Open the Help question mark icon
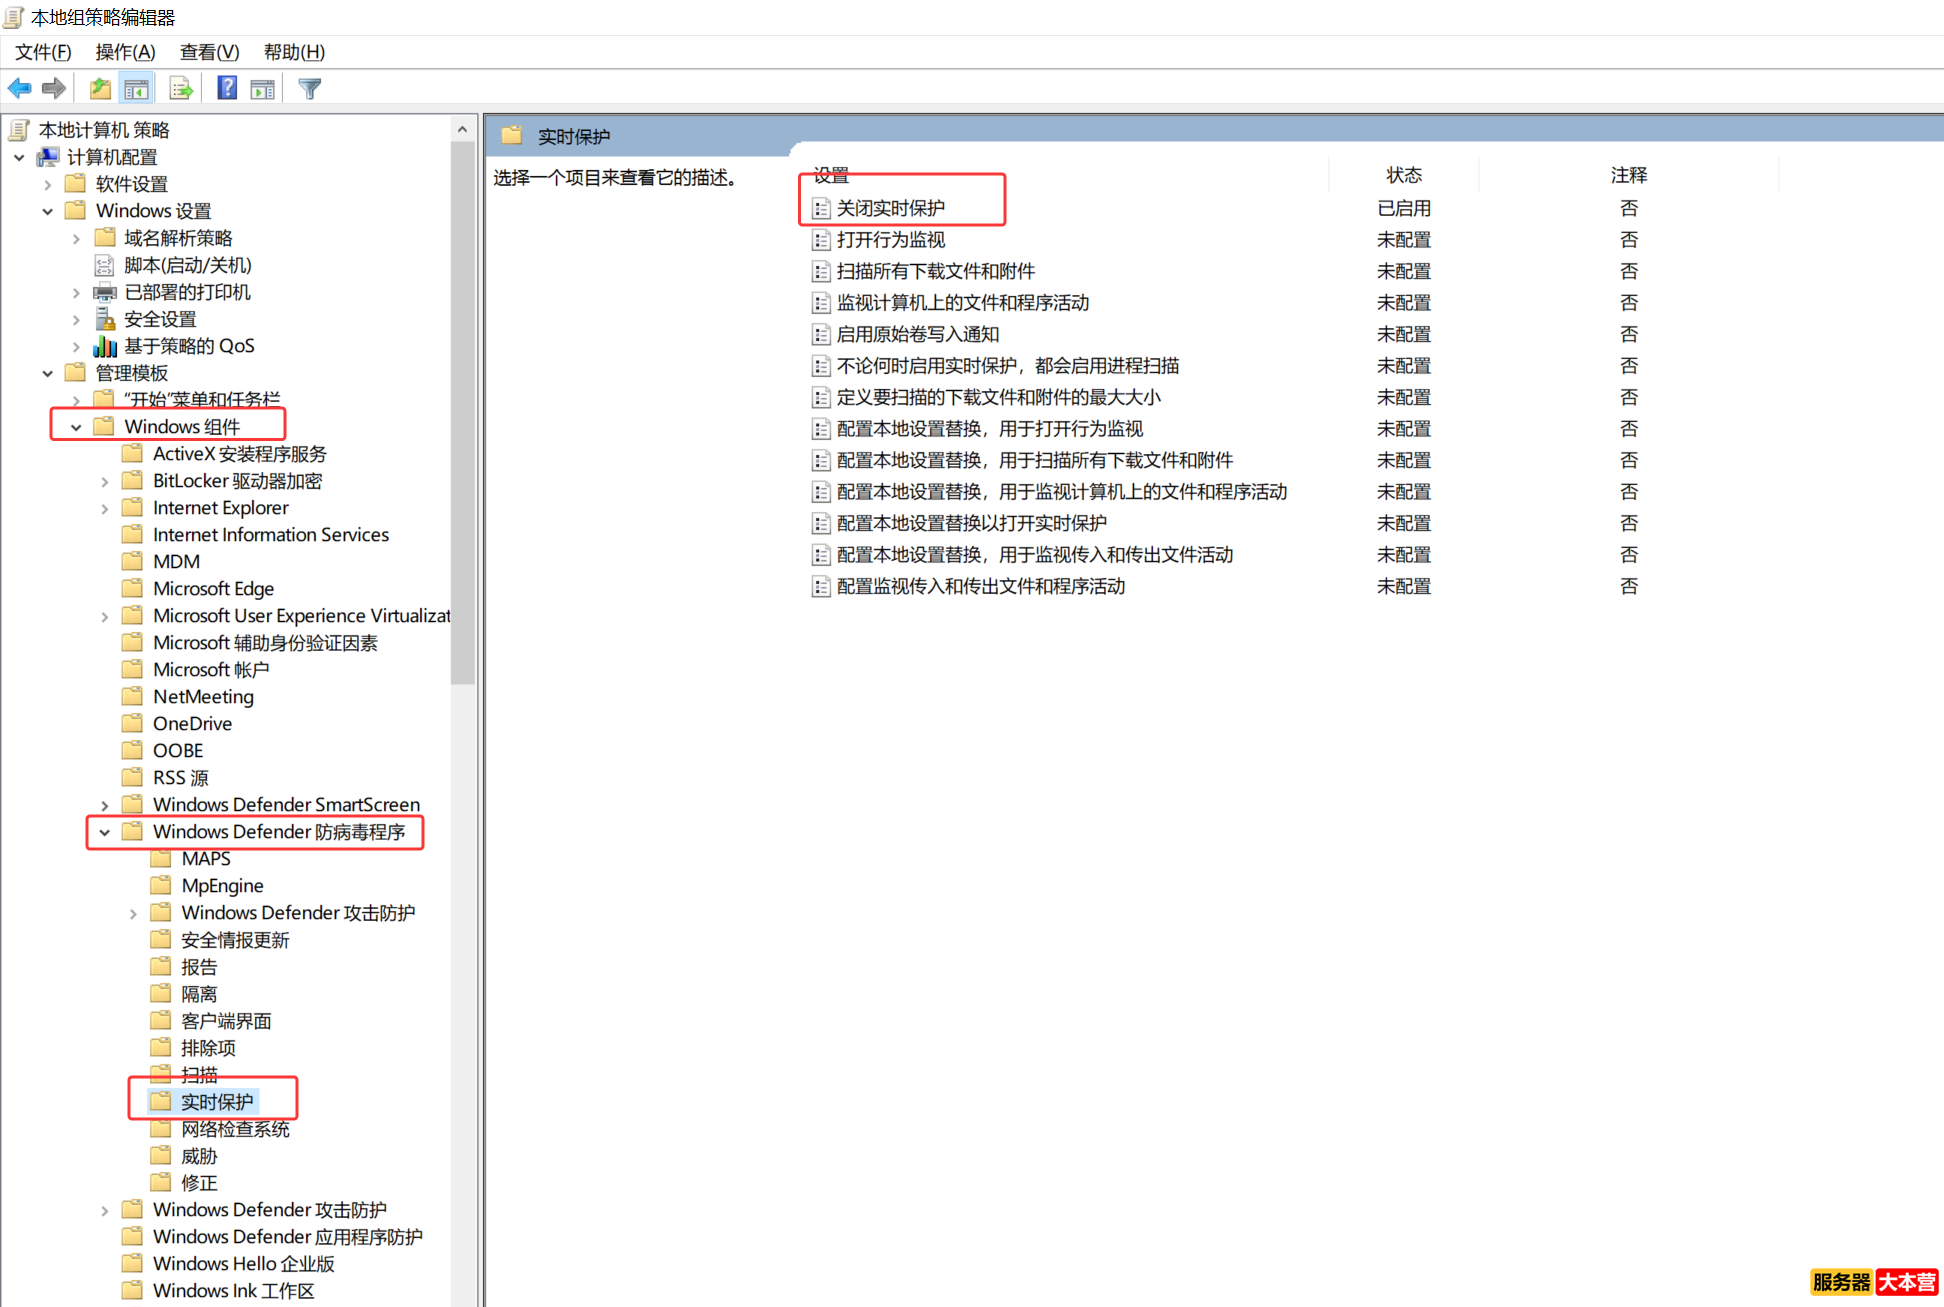 (x=227, y=88)
